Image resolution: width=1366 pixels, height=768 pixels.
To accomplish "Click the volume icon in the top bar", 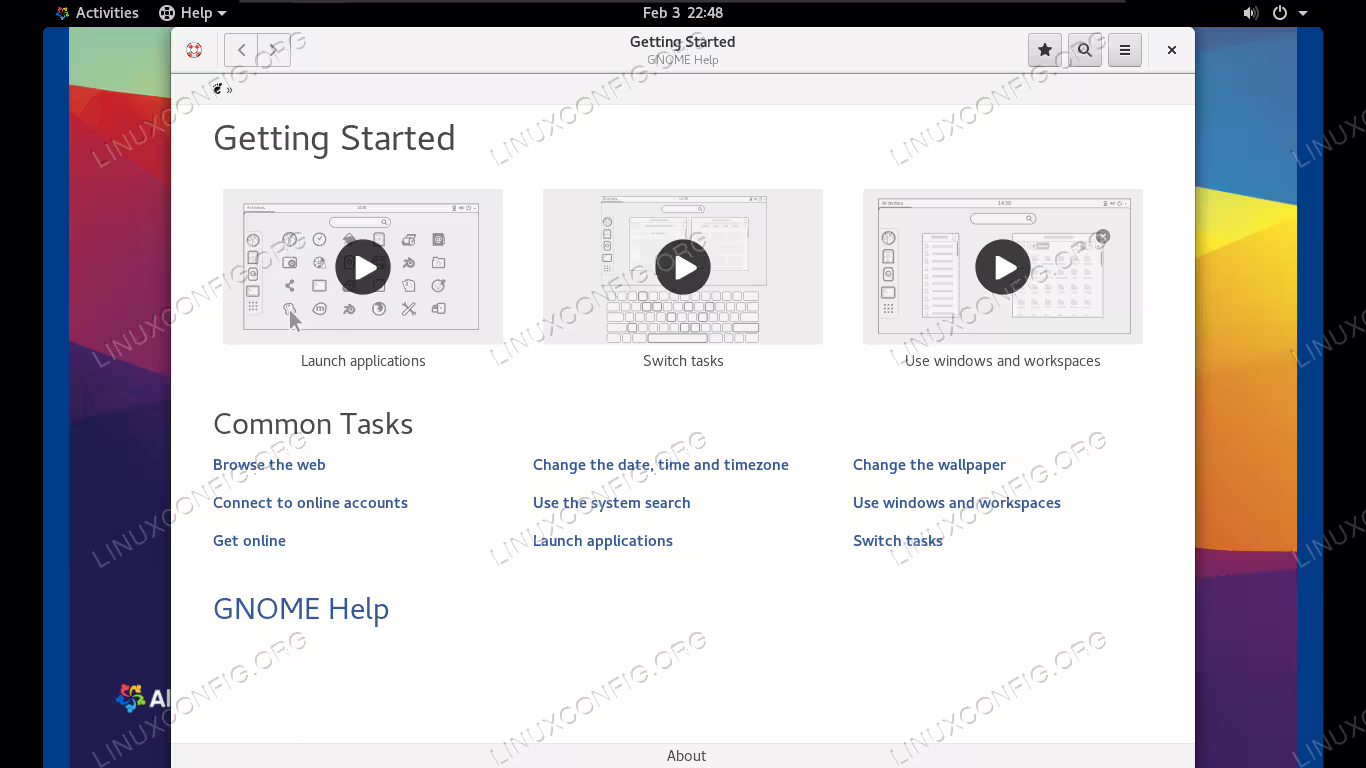I will coord(1251,13).
